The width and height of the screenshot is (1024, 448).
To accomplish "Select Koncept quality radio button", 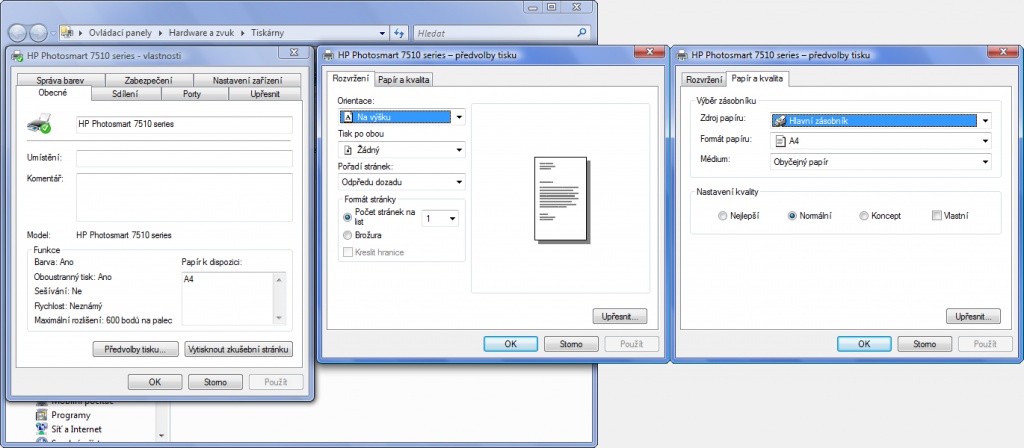I will pos(863,216).
